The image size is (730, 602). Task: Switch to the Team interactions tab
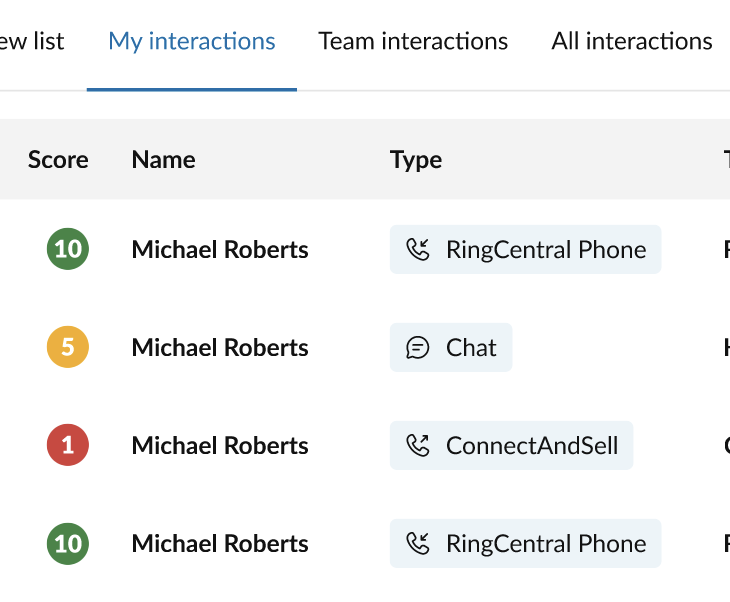pyautogui.click(x=413, y=41)
